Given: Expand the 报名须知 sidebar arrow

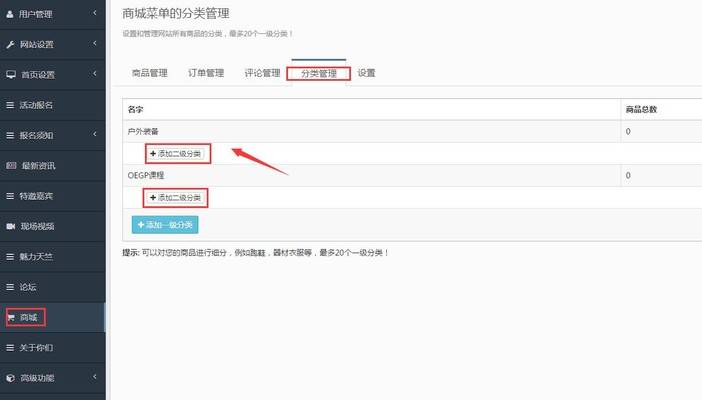Looking at the screenshot, I should click(94, 135).
